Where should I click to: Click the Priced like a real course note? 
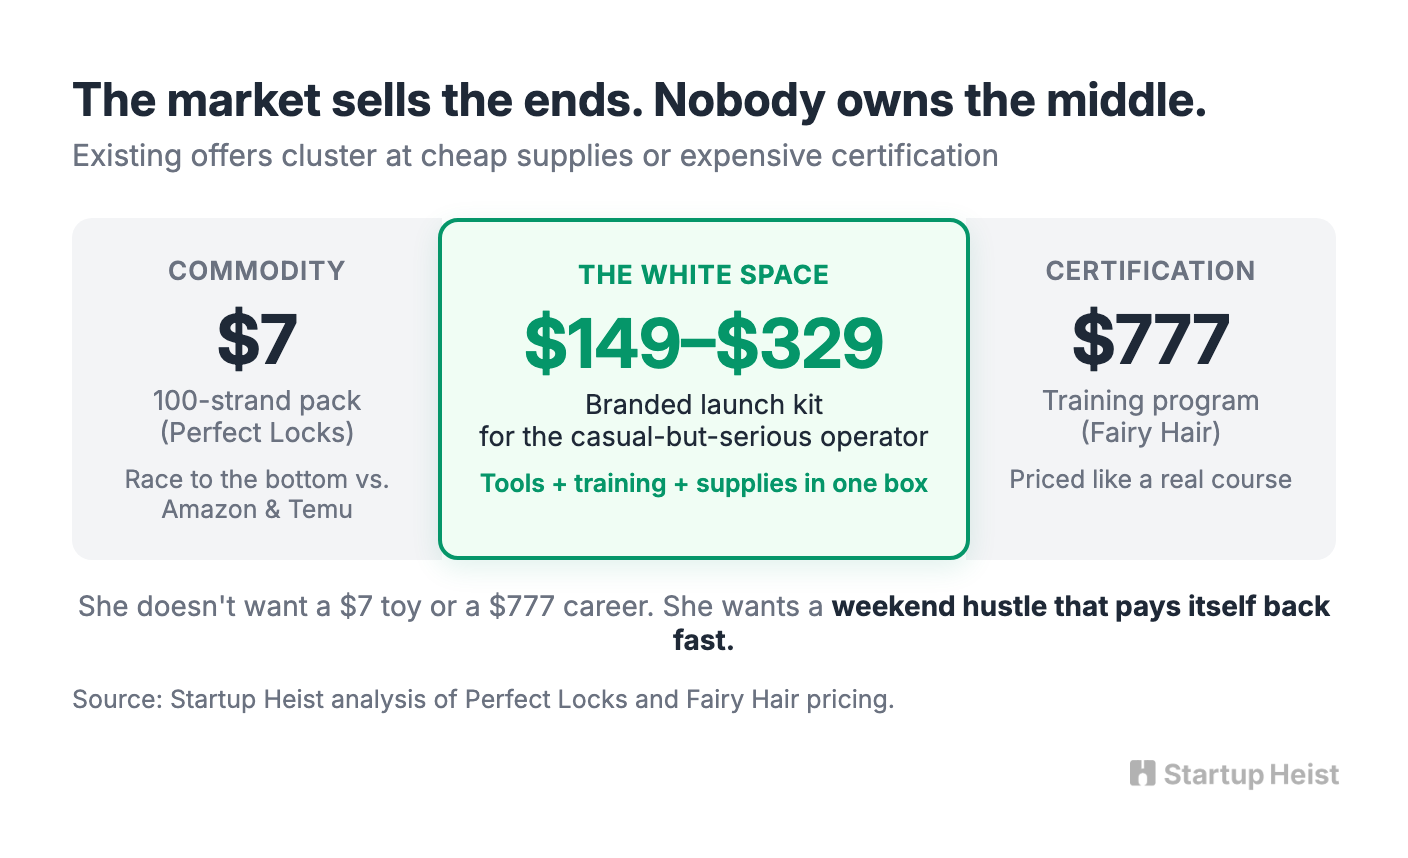[1150, 479]
